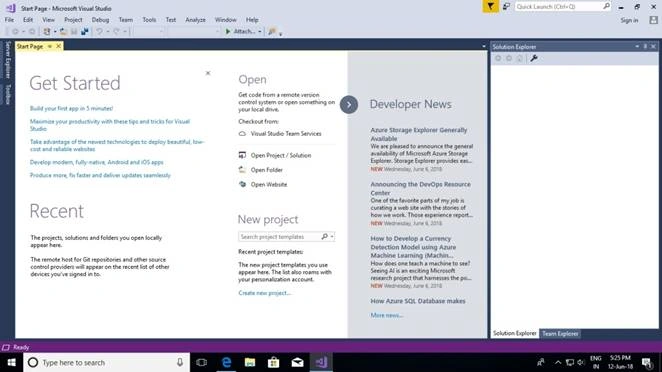Switch to the Team Explorer tab
662x372 pixels.
(x=560, y=334)
